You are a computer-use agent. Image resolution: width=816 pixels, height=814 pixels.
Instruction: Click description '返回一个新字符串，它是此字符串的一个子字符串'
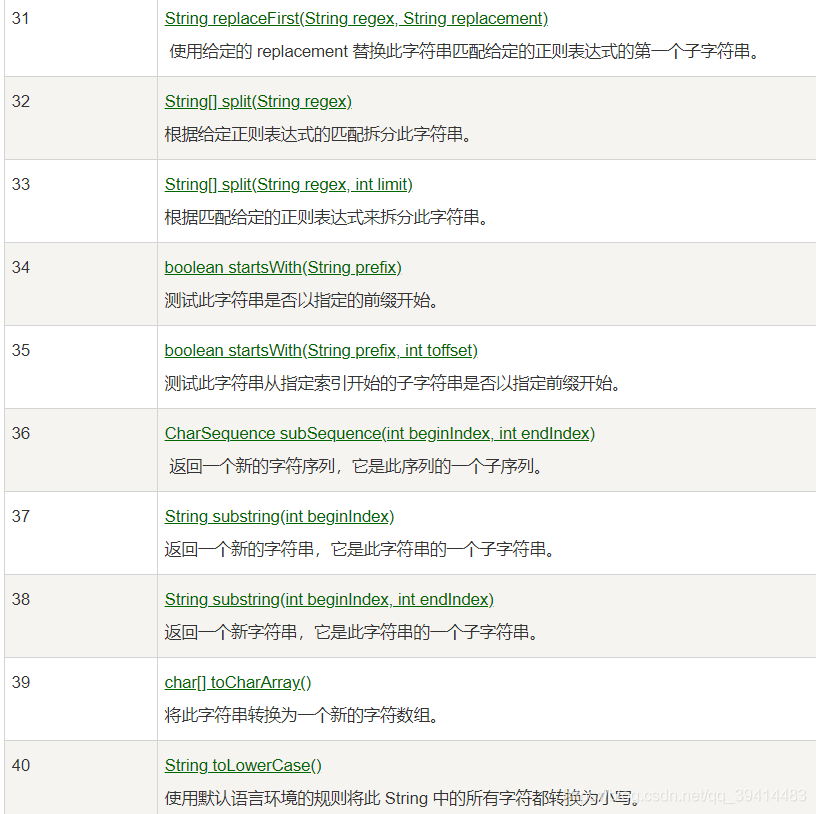[x=351, y=632]
